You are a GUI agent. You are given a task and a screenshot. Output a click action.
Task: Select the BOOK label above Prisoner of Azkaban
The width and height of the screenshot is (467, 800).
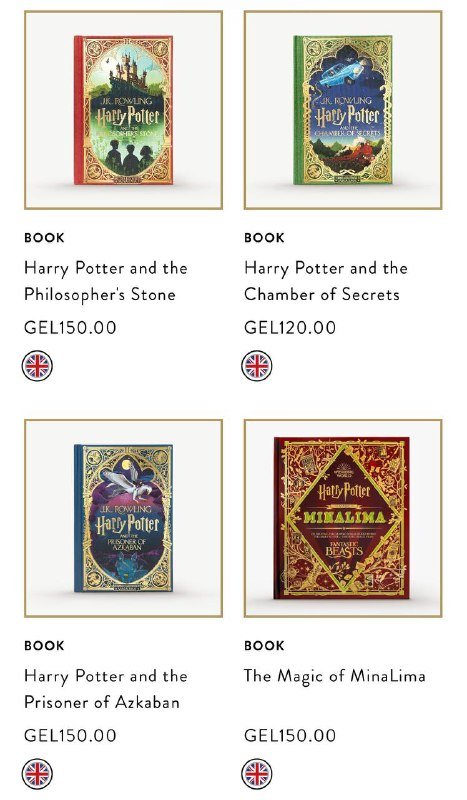[x=44, y=645]
